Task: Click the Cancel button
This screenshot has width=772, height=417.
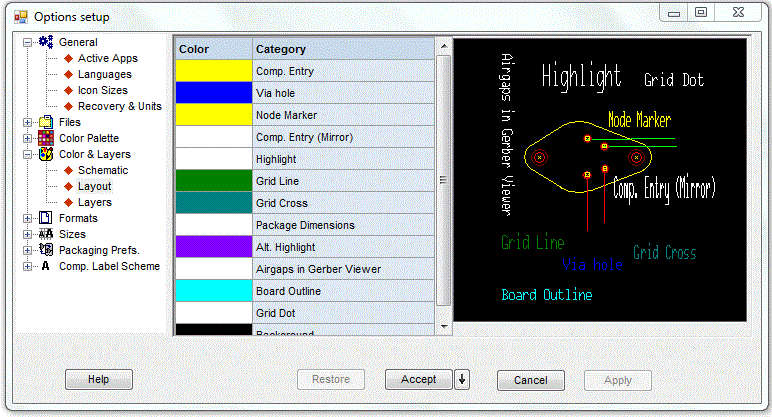Action: click(x=531, y=380)
